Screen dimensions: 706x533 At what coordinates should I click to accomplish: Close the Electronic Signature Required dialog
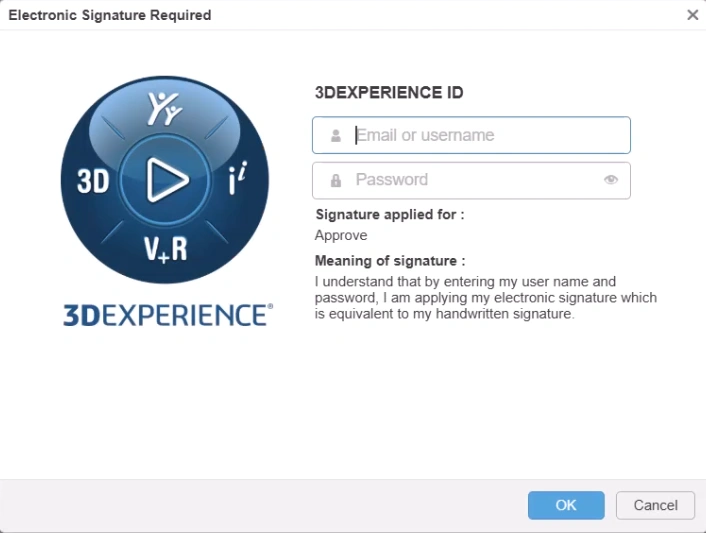[x=692, y=15]
